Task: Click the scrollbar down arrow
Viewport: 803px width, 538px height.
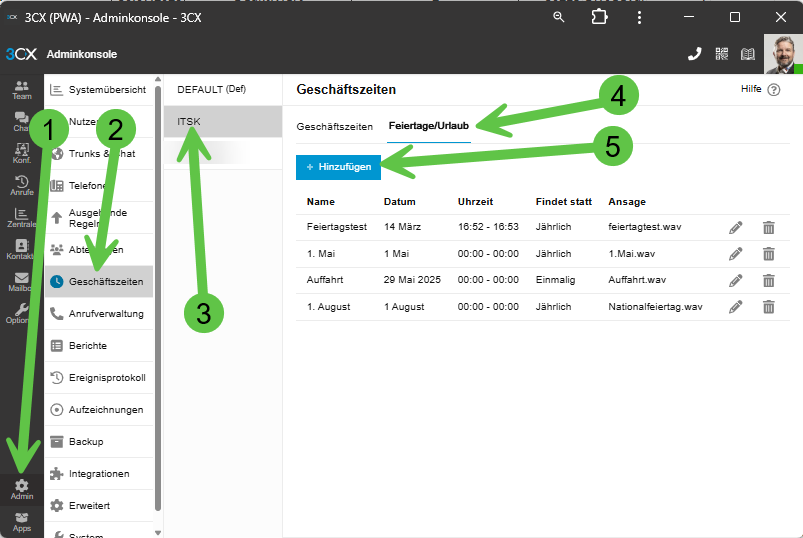Action: tap(158, 533)
